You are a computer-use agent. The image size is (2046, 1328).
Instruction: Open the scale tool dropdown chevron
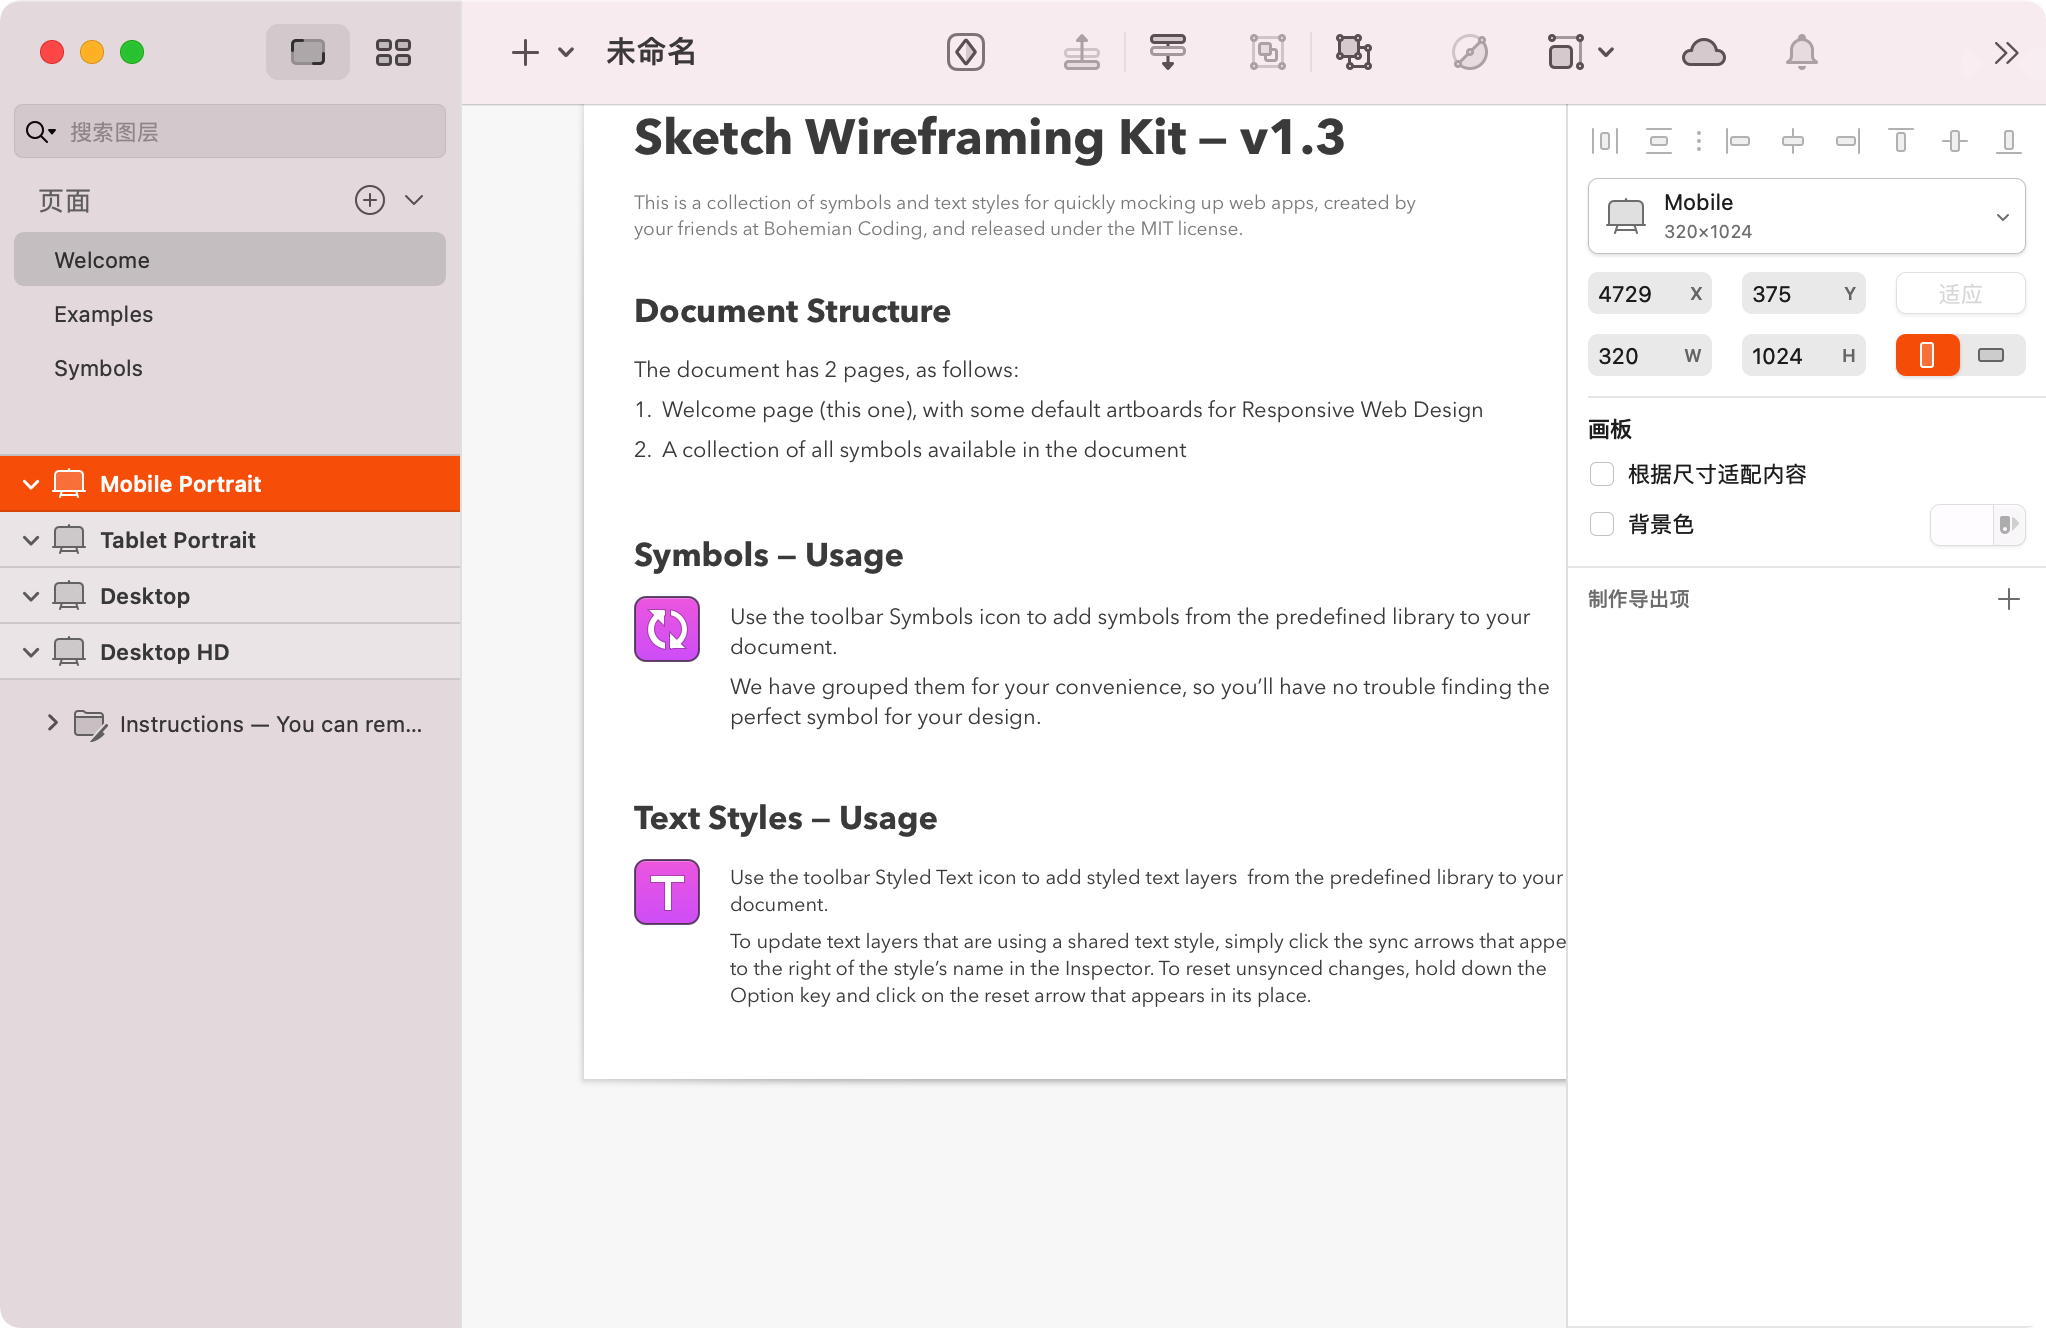1606,52
